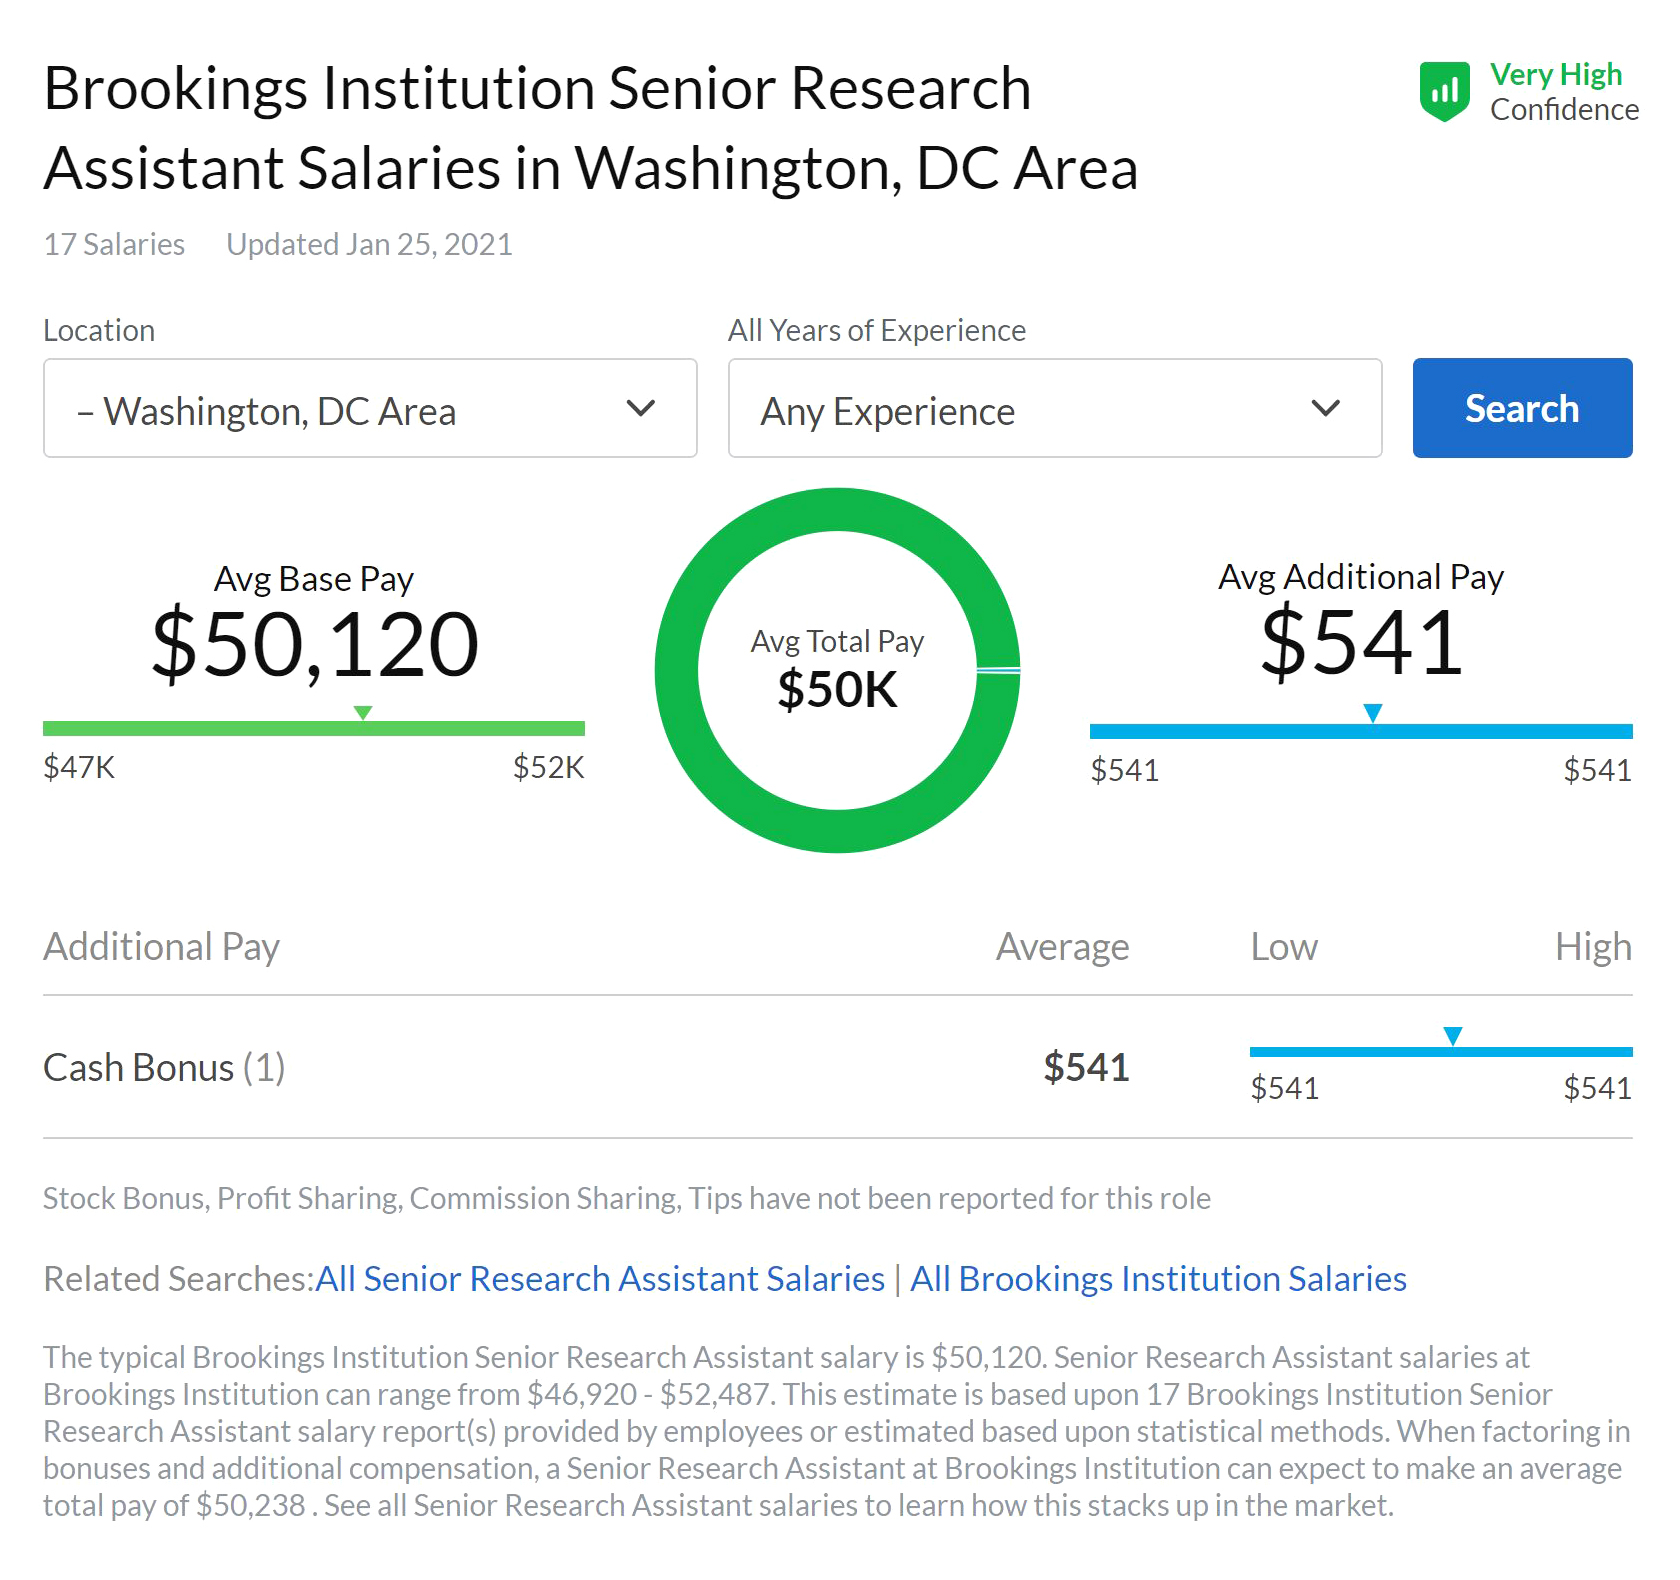Click the blue Avg Additional Pay range bar
Viewport: 1680px width, 1580px height.
[x=1361, y=731]
